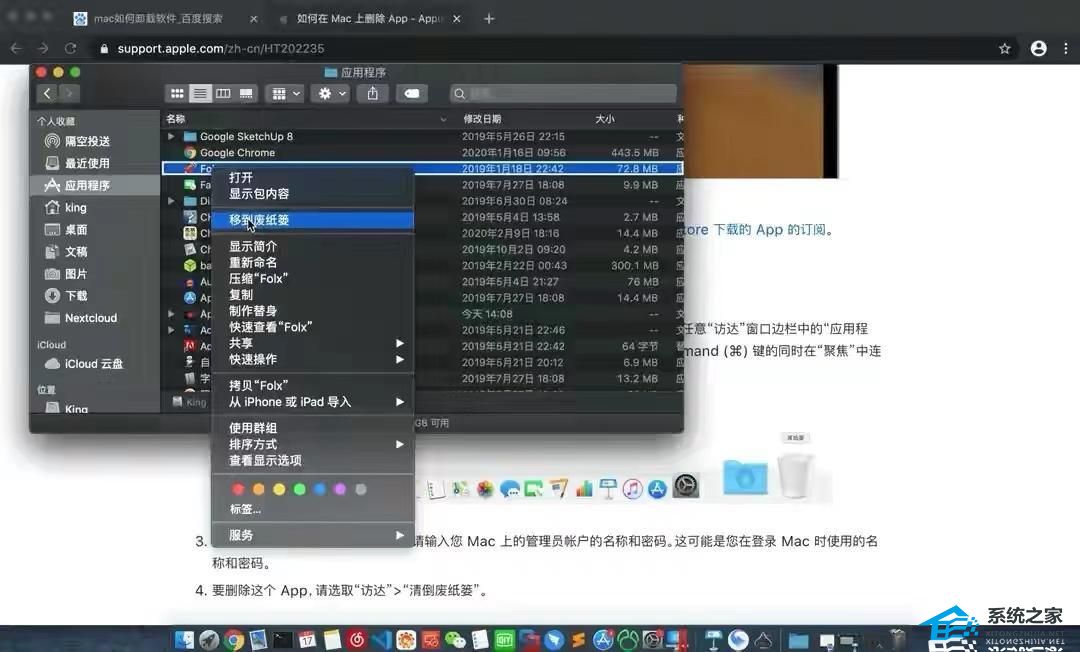This screenshot has width=1080, height=652.
Task: Select 显示简介 in context menu
Action: tap(253, 246)
